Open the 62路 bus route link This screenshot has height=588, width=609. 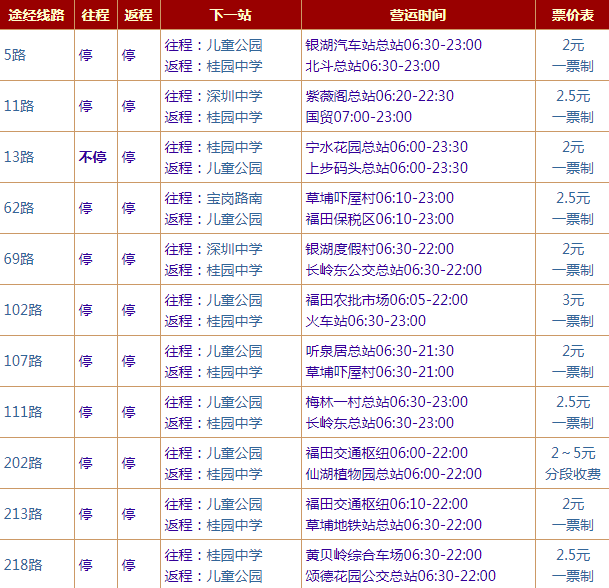pyautogui.click(x=19, y=208)
